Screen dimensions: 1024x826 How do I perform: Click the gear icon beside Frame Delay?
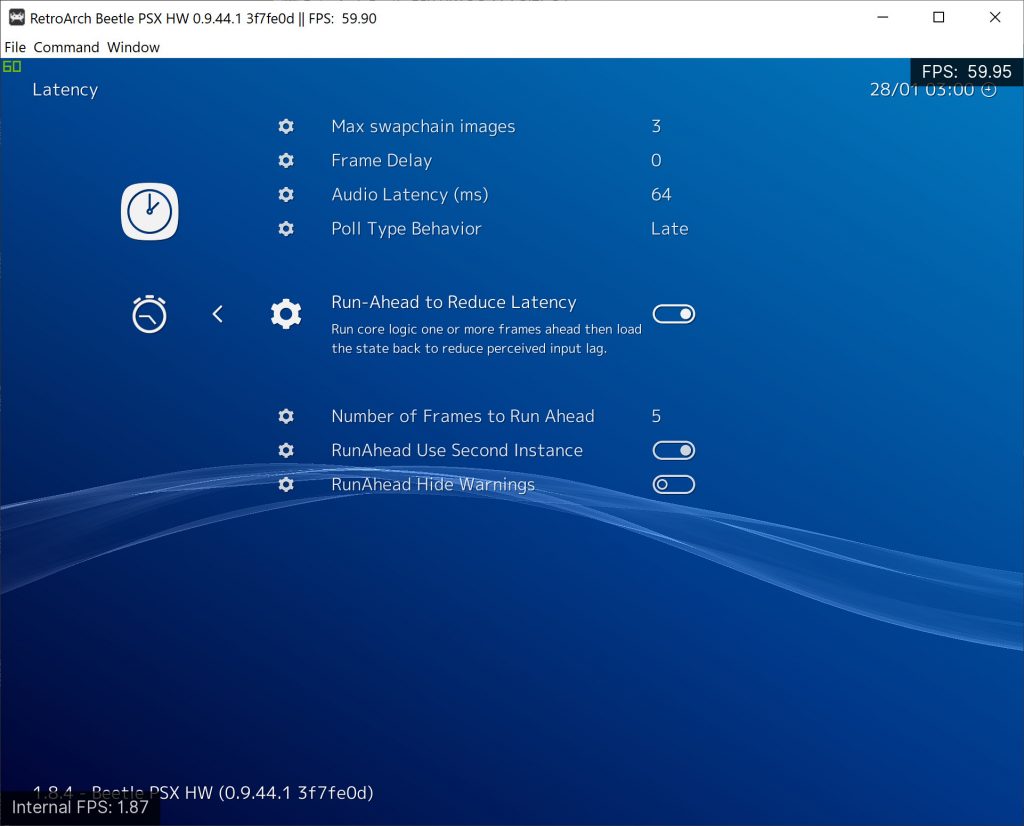286,160
